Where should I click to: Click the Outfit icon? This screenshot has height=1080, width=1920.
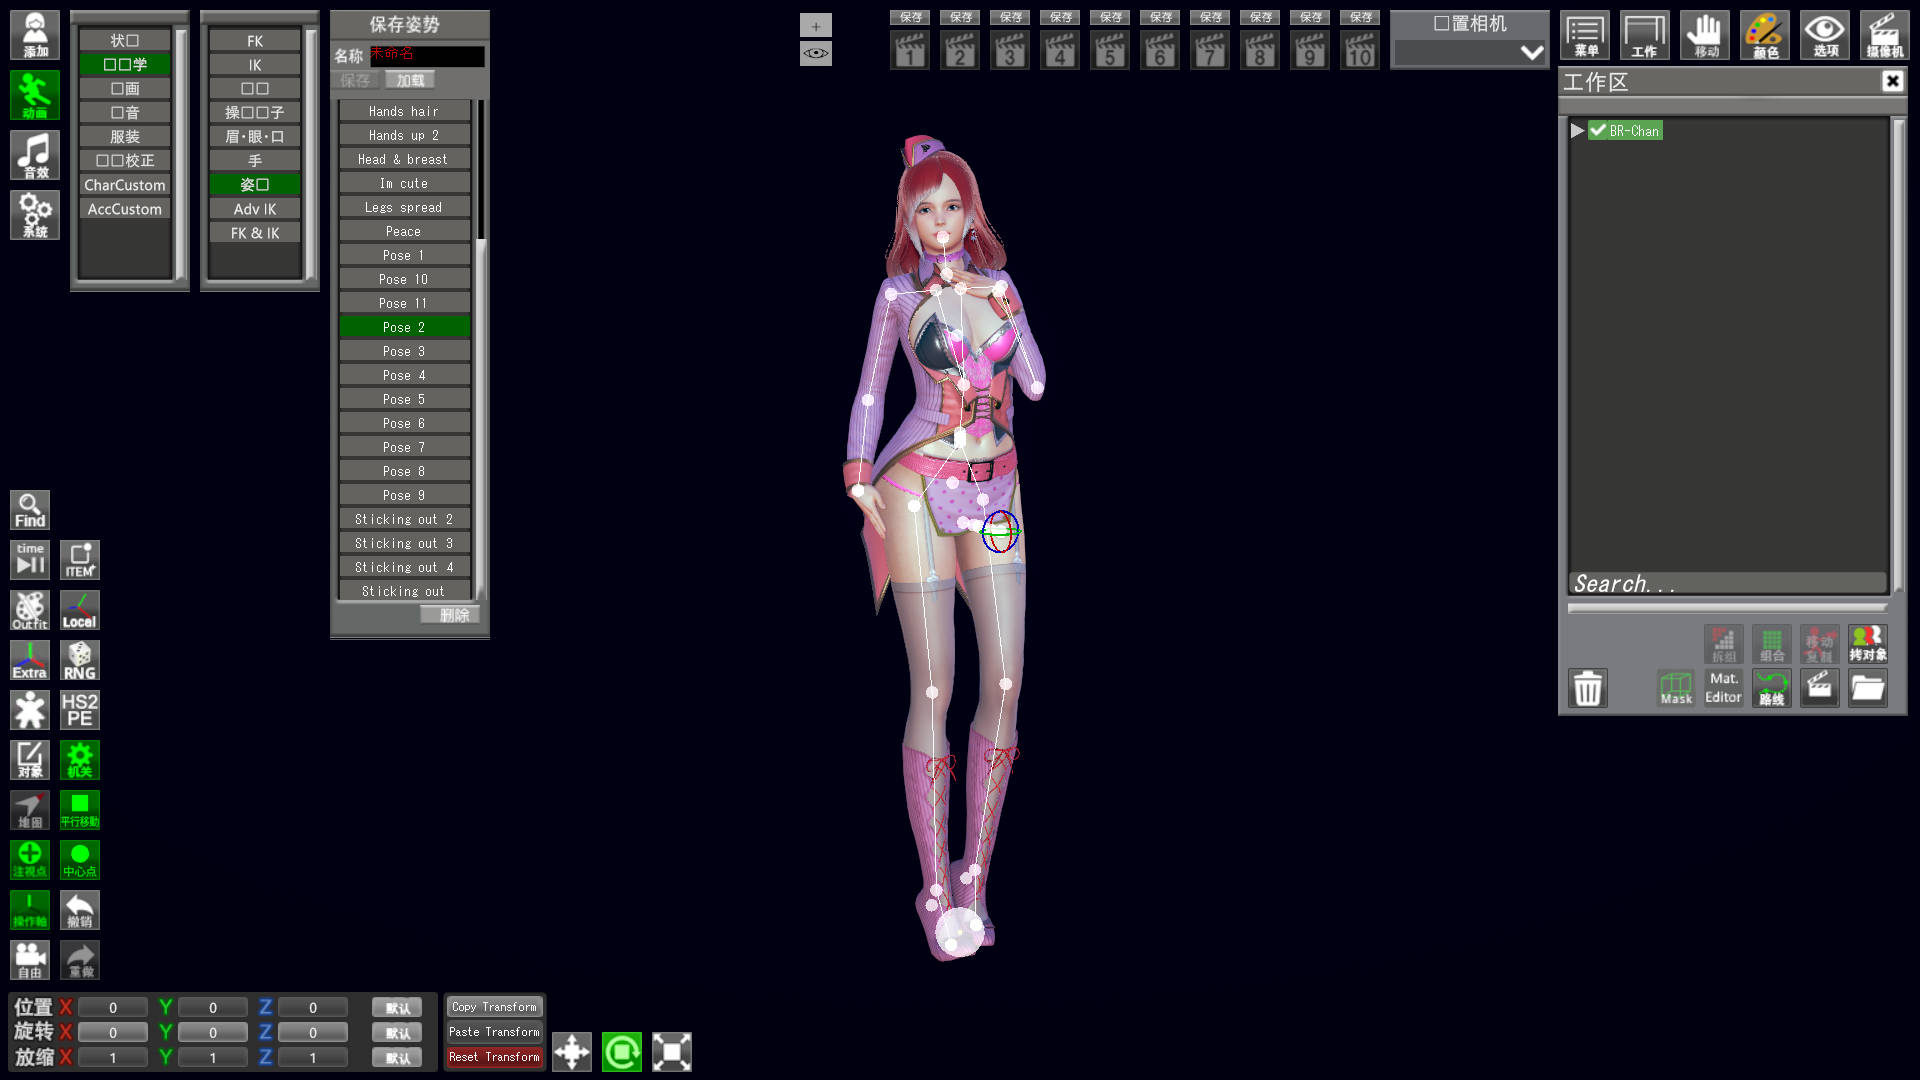pos(30,610)
